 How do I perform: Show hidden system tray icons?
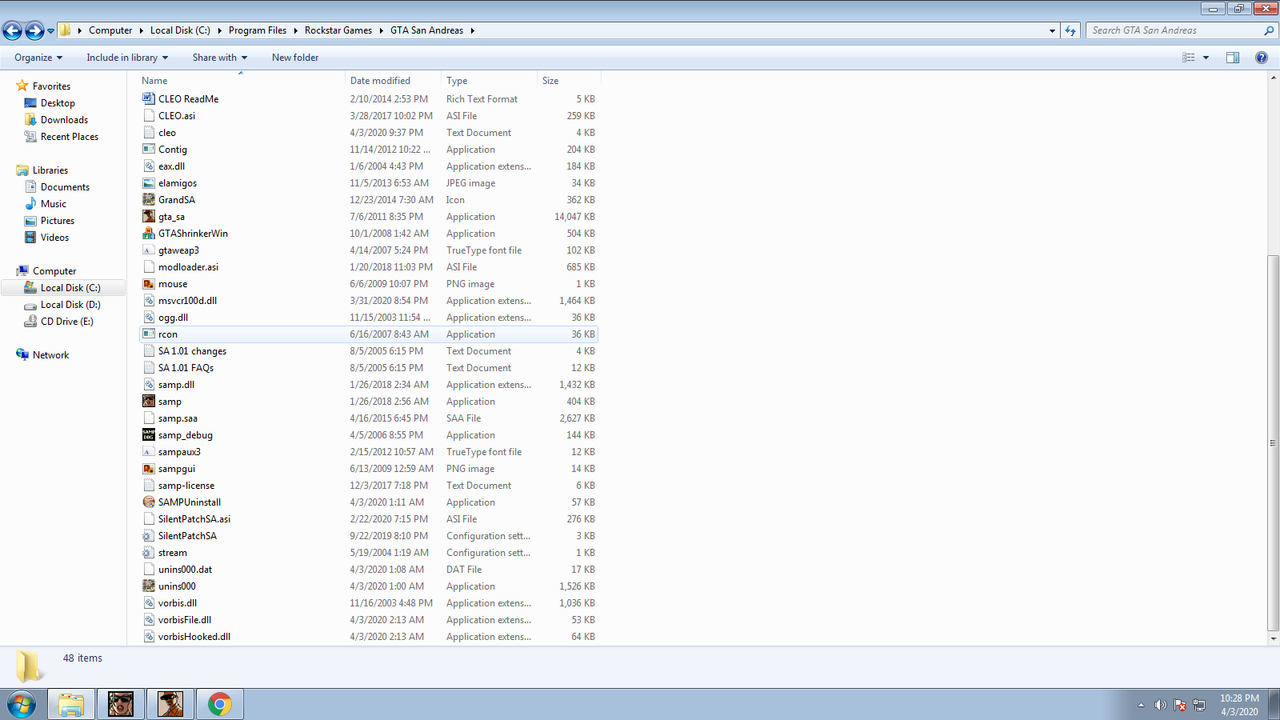[x=1141, y=705]
